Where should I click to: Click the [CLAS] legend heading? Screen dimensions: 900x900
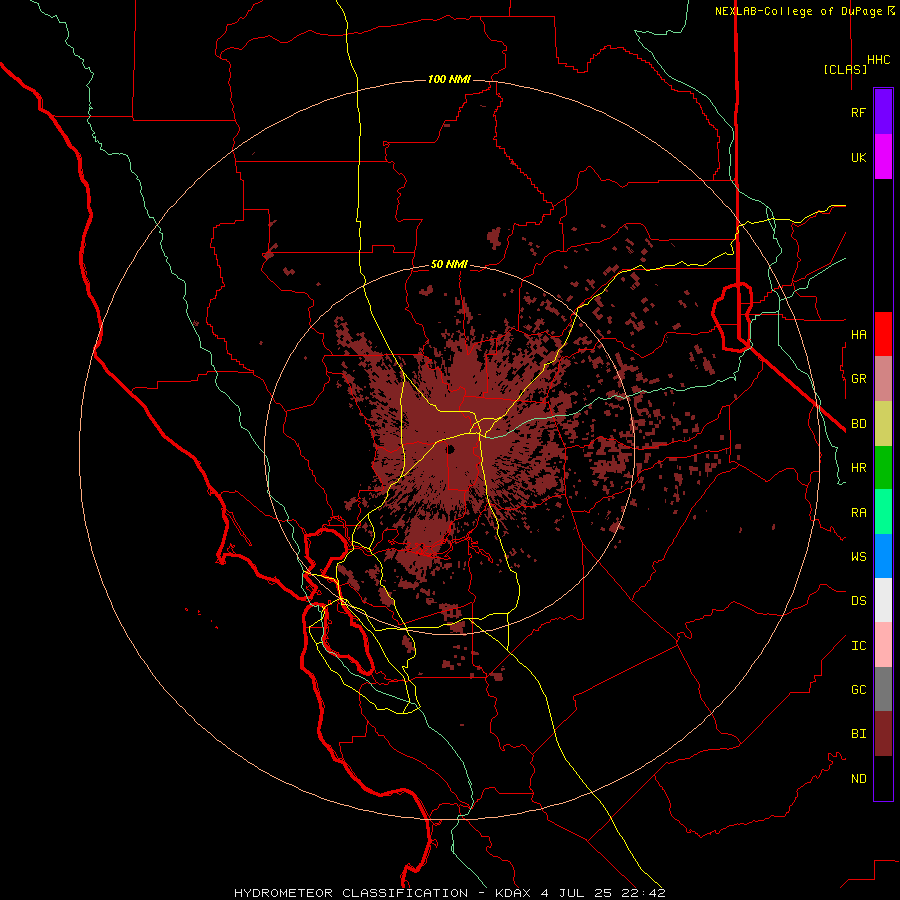845,69
